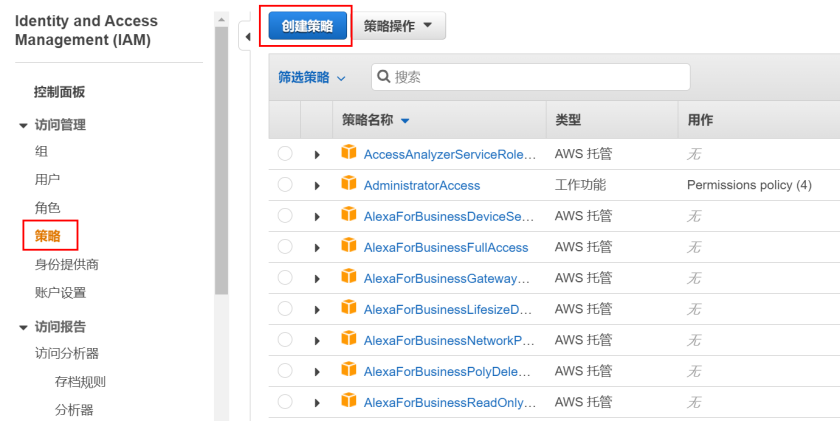
Task: Expand the AlexaForBusinessFullAccess policy row
Action: 317,248
